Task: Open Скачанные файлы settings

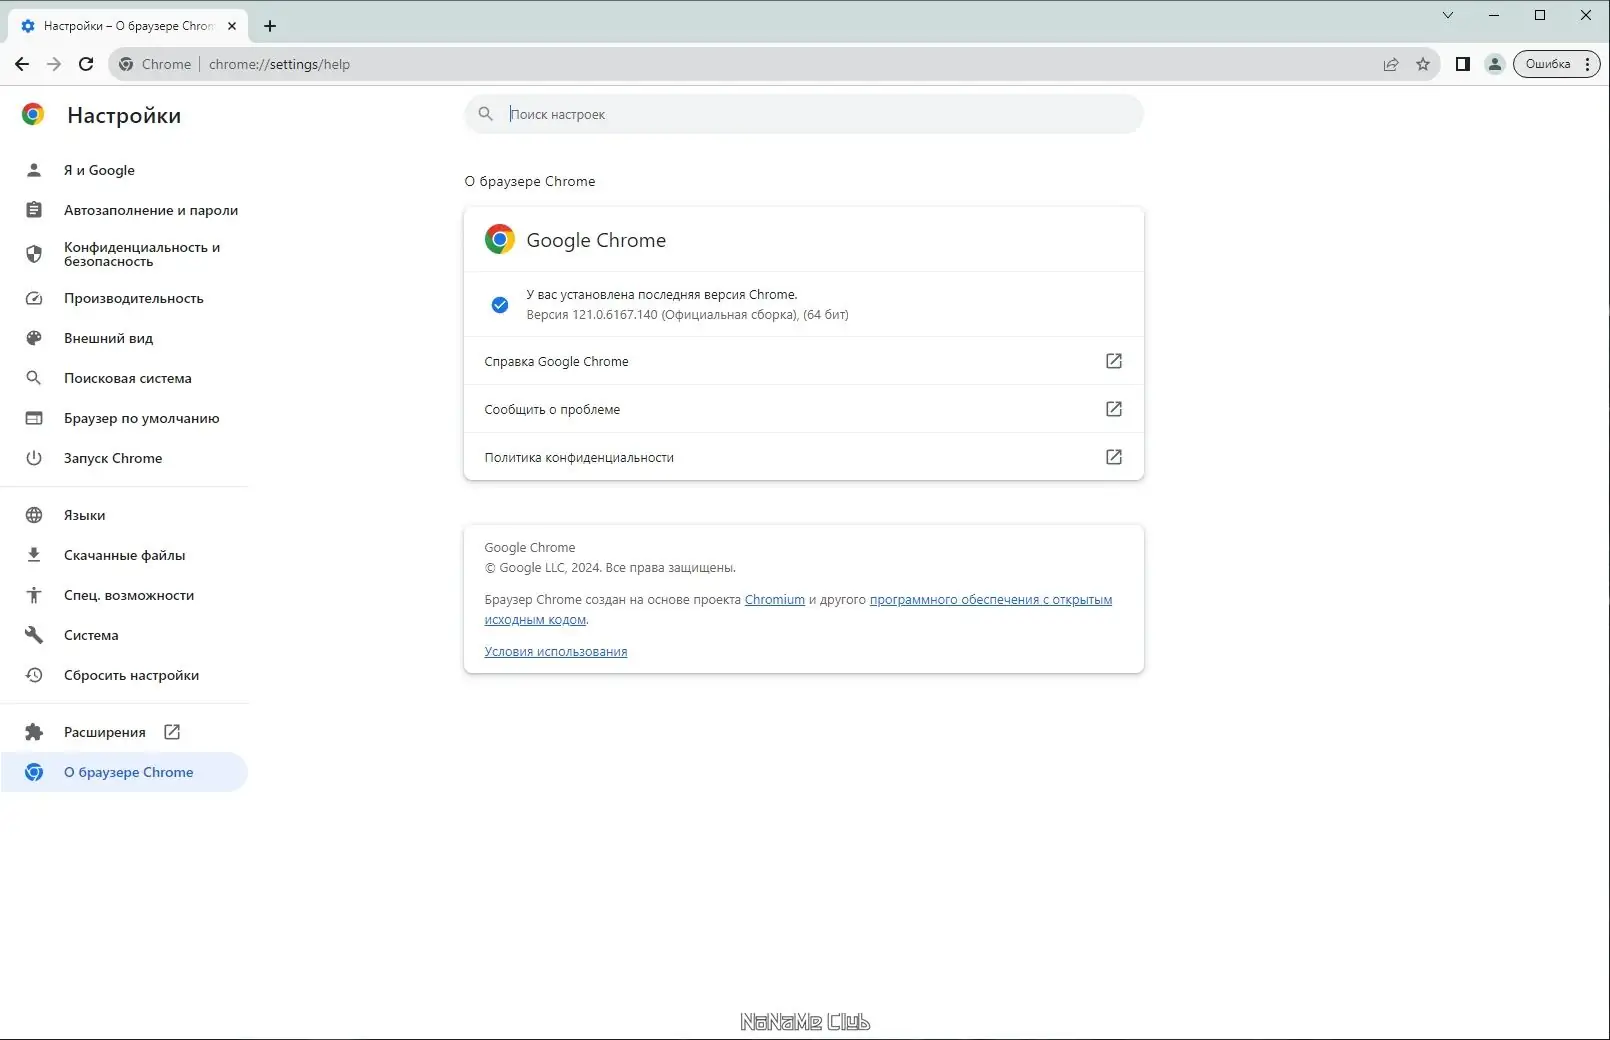Action: [x=124, y=555]
